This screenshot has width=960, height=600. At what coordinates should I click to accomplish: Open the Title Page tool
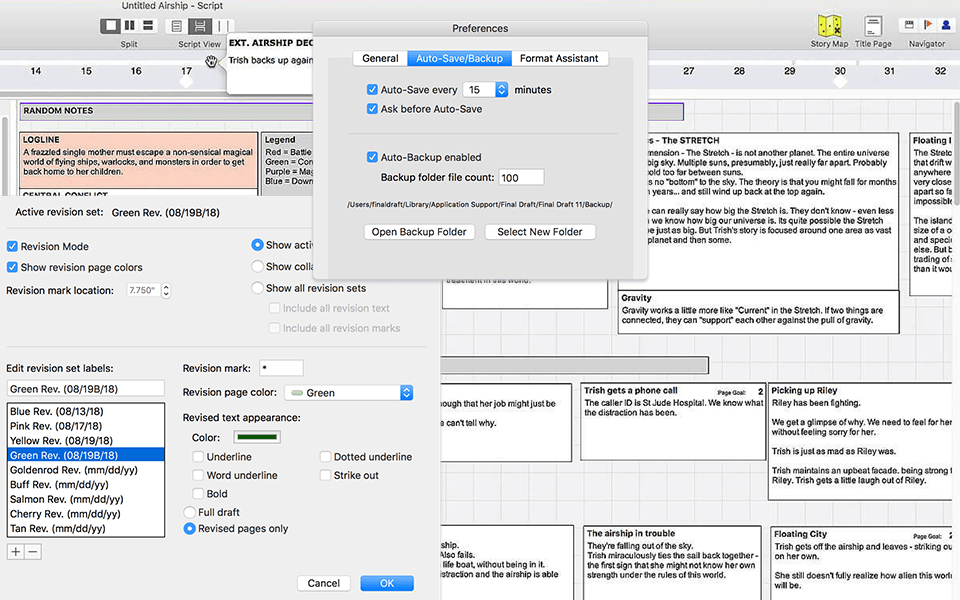874,26
